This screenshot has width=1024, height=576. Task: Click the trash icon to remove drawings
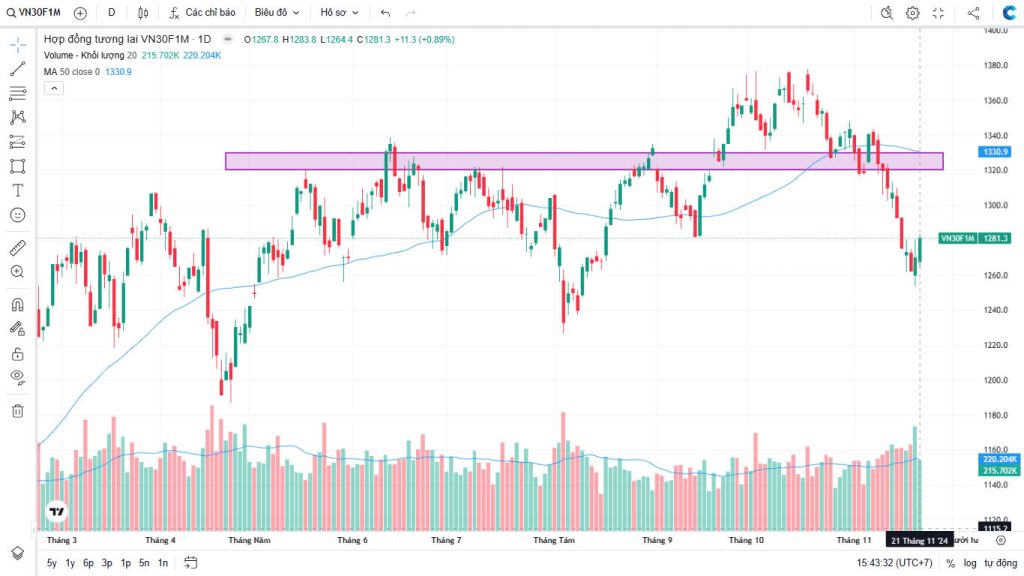click(17, 410)
